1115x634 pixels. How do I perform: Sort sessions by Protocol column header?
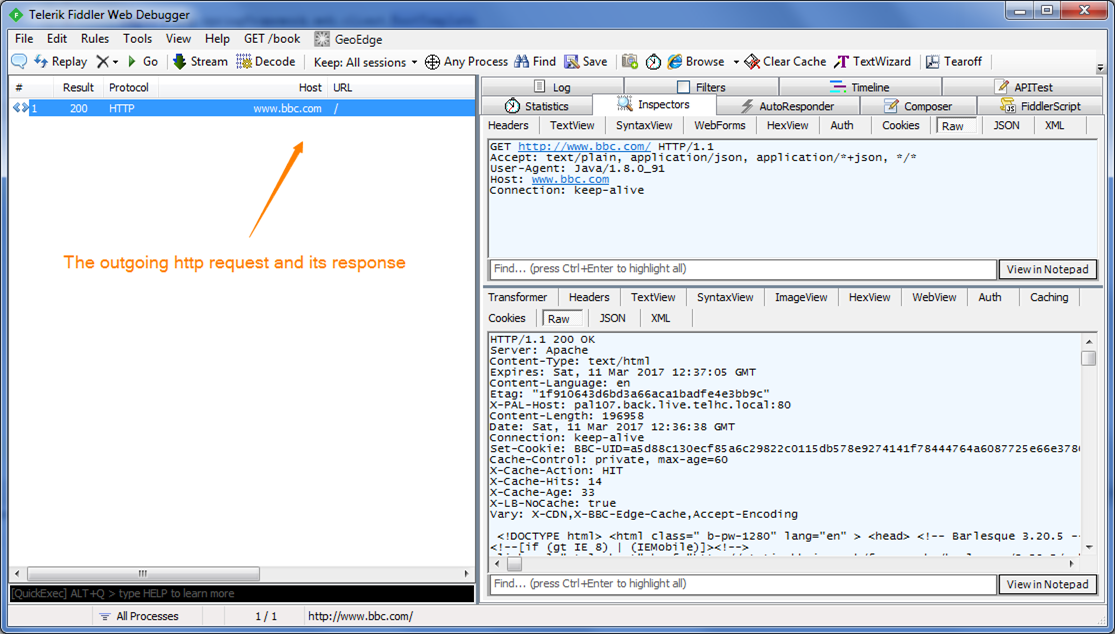(x=129, y=87)
